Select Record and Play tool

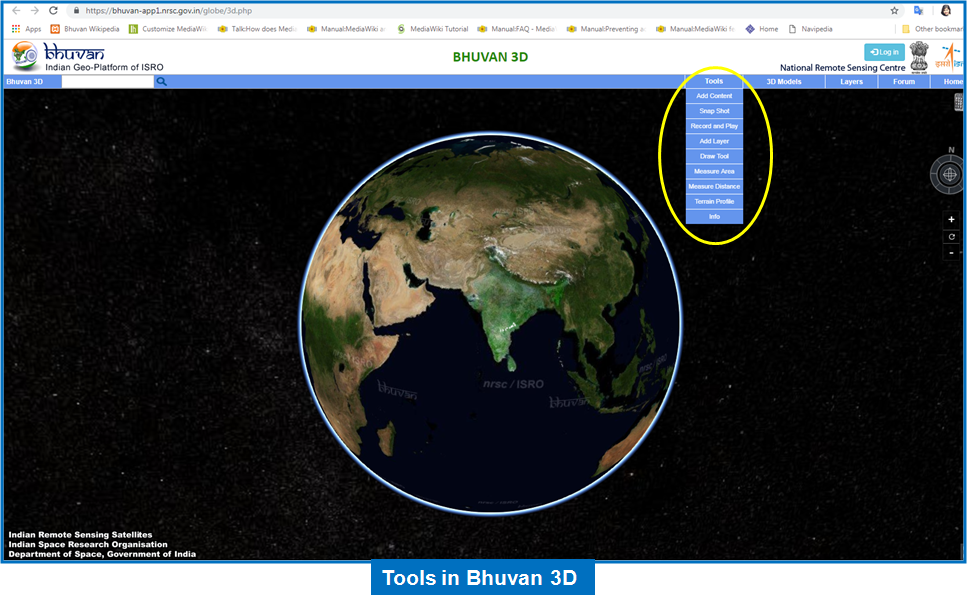pyautogui.click(x=714, y=126)
